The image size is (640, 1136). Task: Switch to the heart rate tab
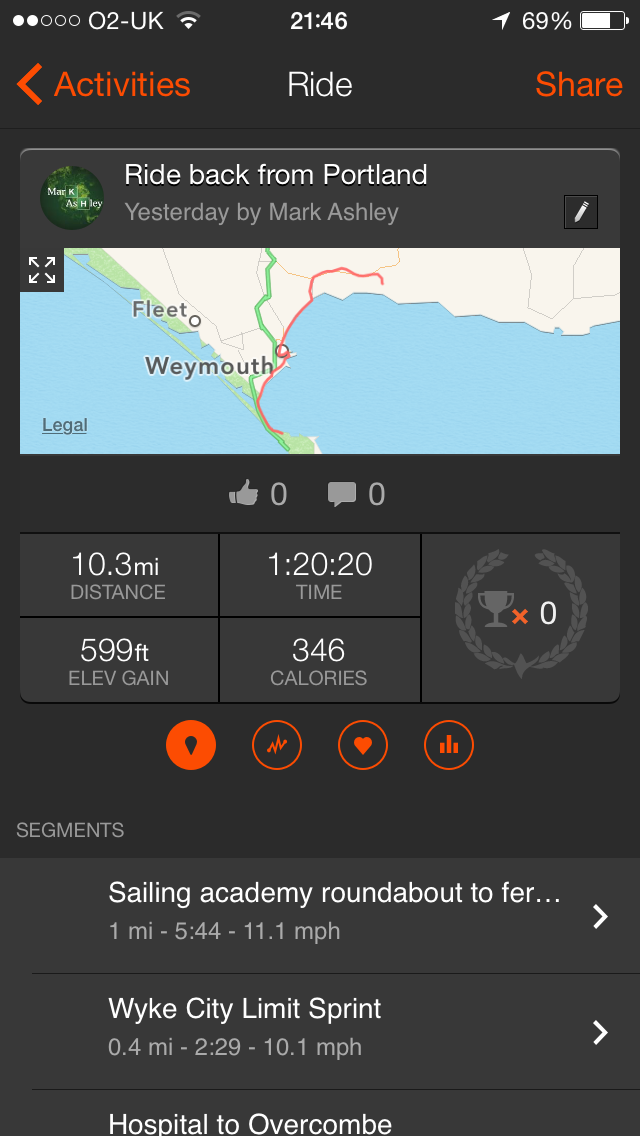coord(363,745)
